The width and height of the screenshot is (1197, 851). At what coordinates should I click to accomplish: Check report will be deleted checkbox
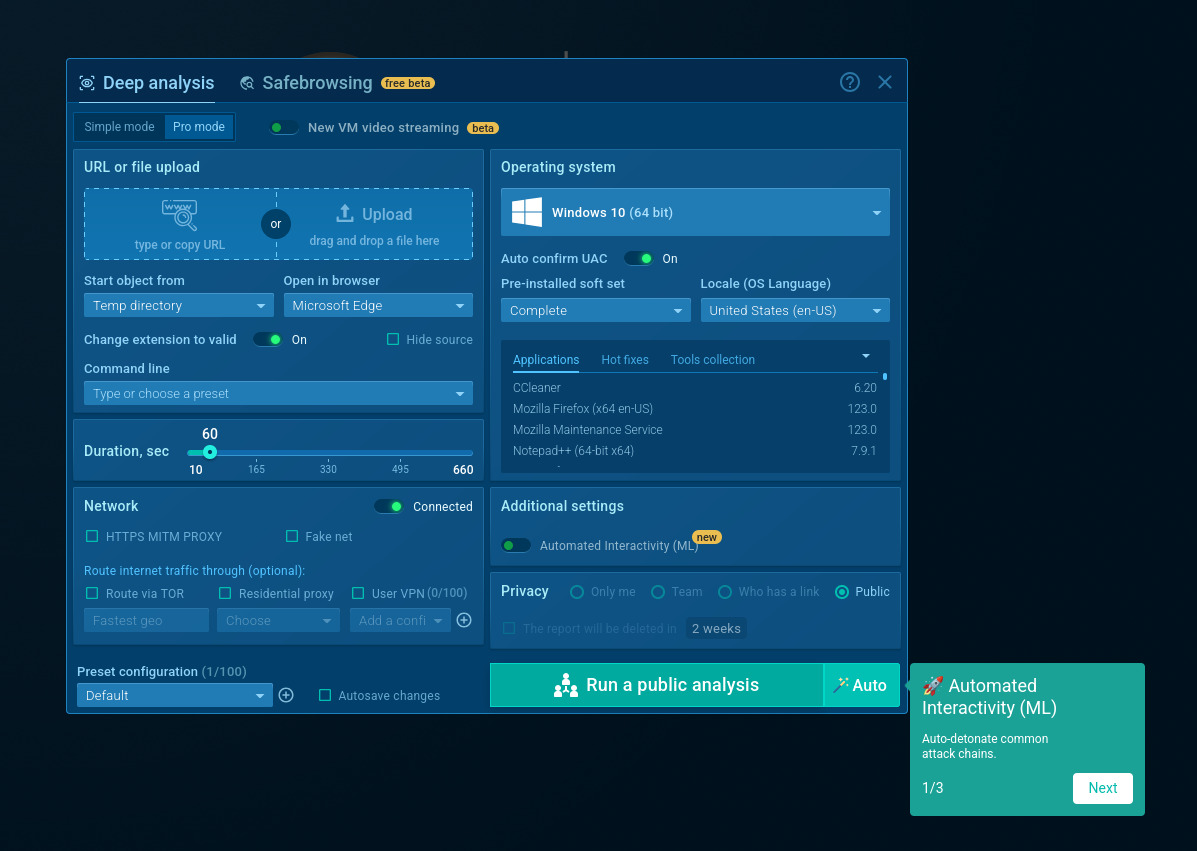point(509,628)
